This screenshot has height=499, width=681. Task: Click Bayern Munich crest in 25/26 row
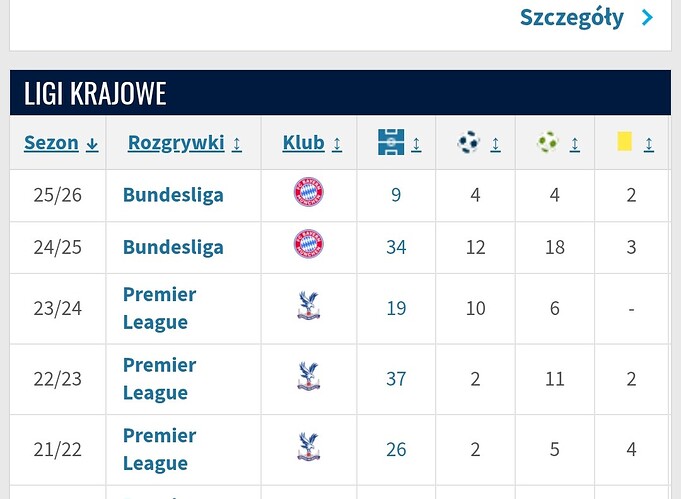tap(308, 194)
